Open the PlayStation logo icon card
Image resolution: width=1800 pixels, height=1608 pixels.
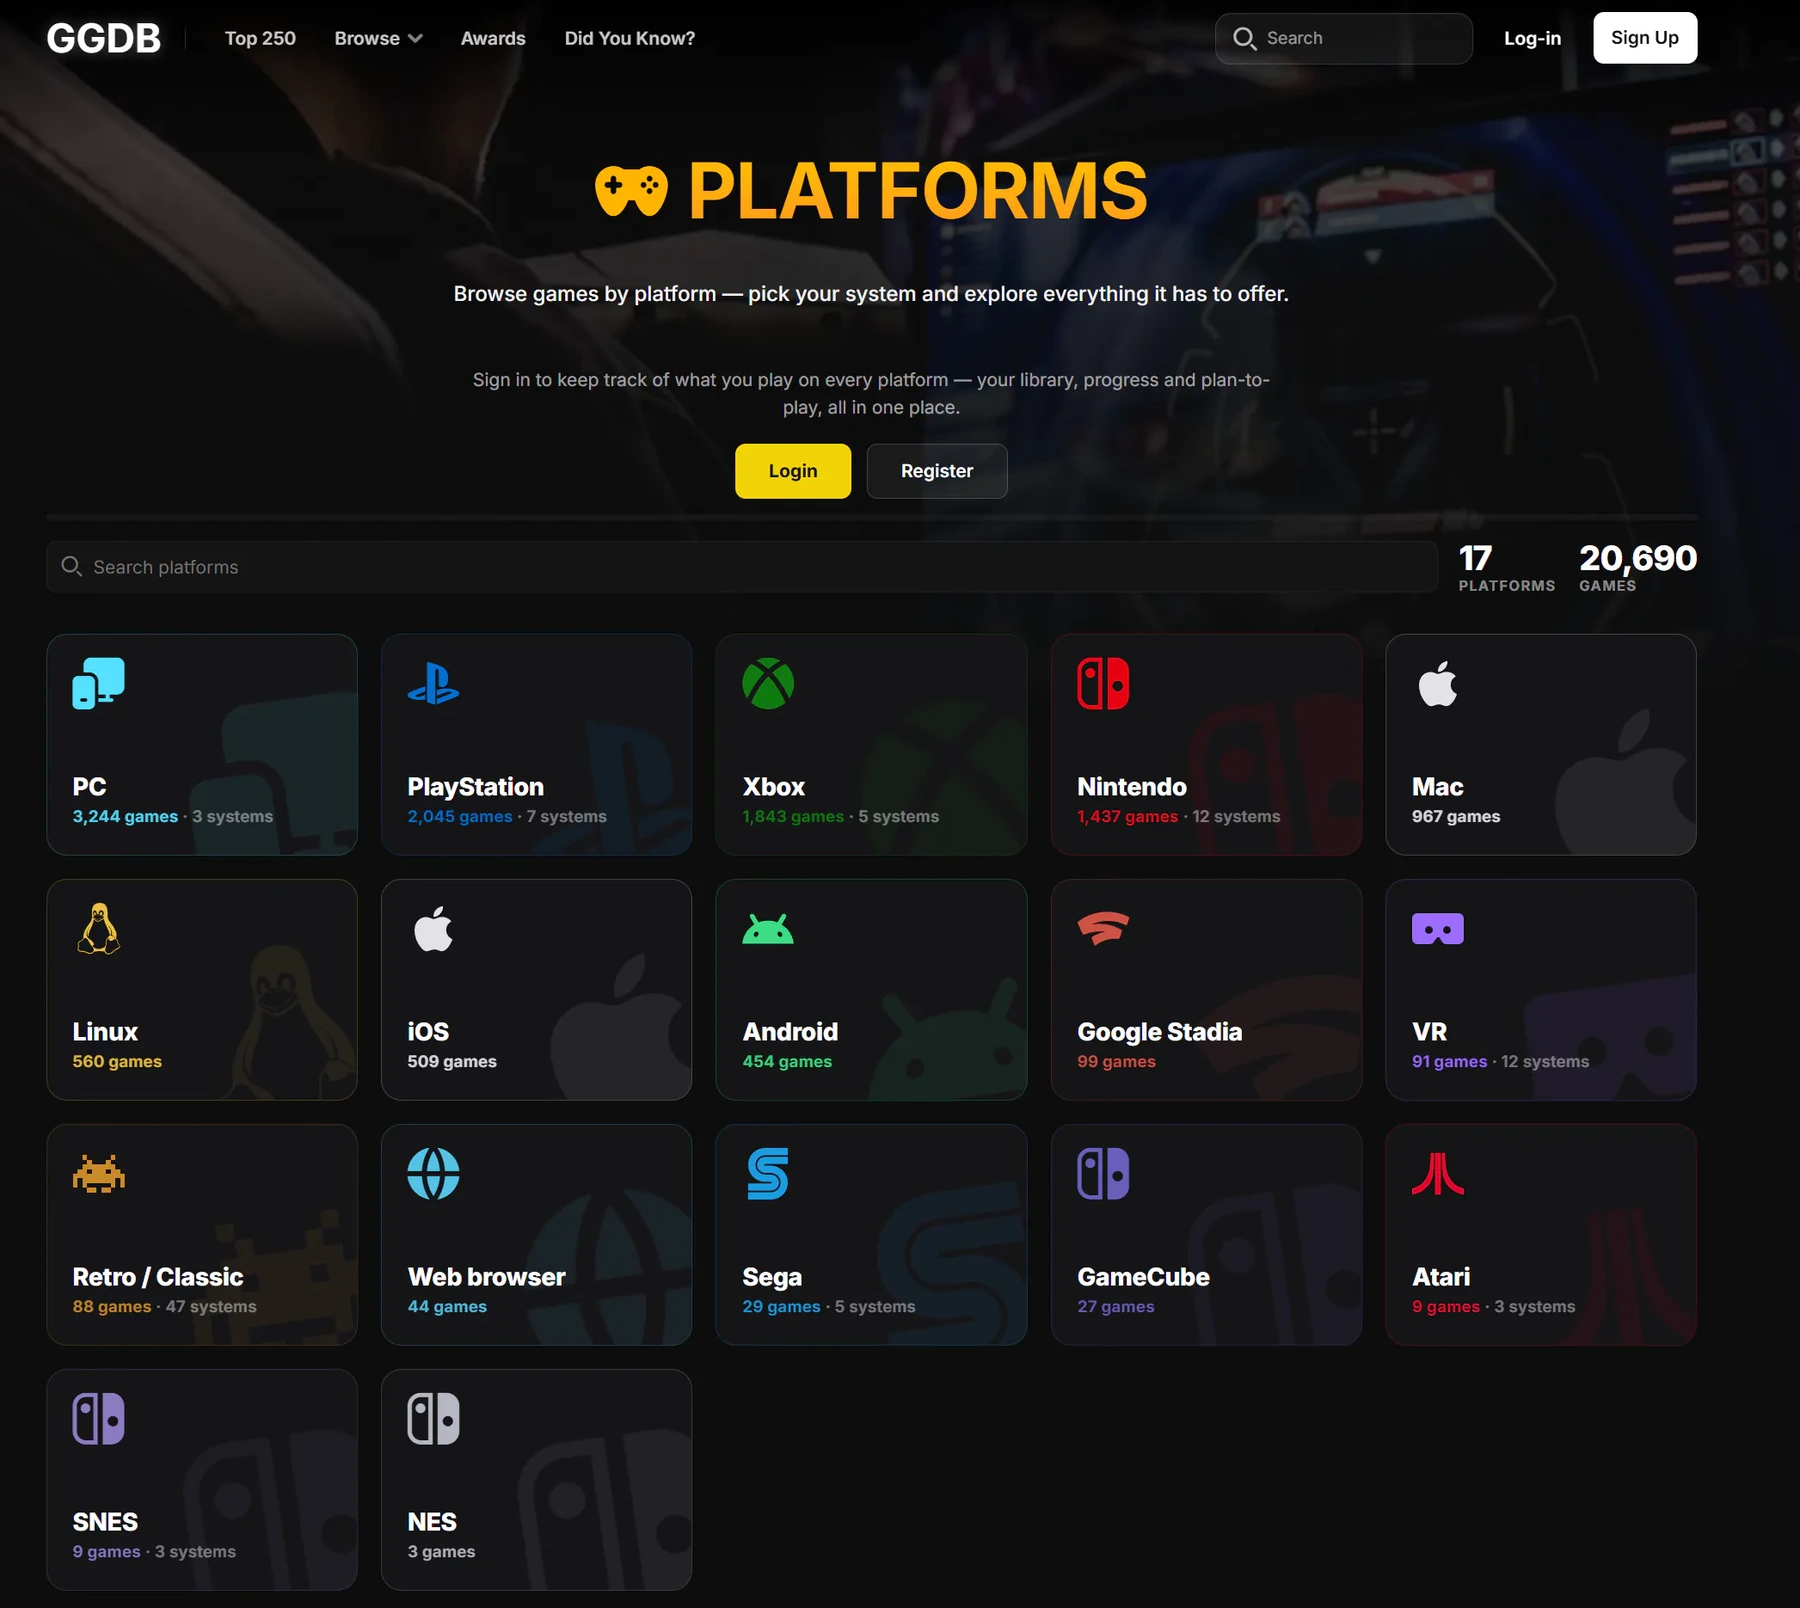click(x=433, y=684)
